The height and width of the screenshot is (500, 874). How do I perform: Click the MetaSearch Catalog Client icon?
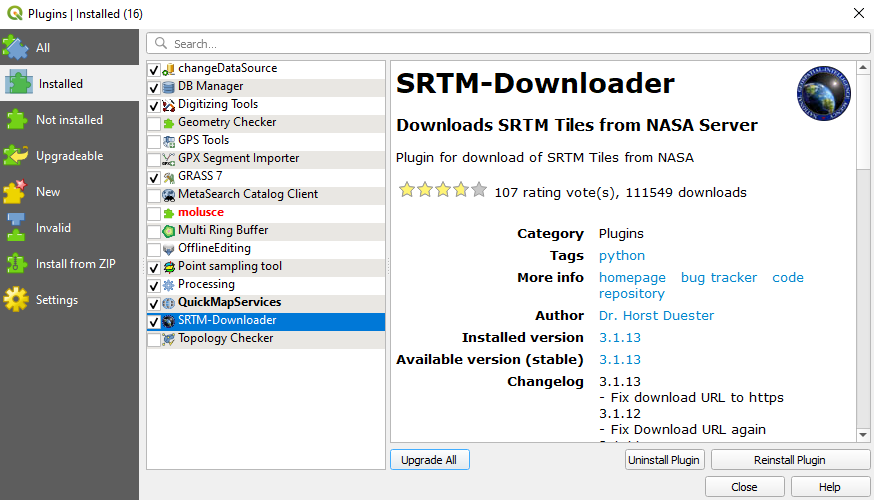click(x=168, y=196)
